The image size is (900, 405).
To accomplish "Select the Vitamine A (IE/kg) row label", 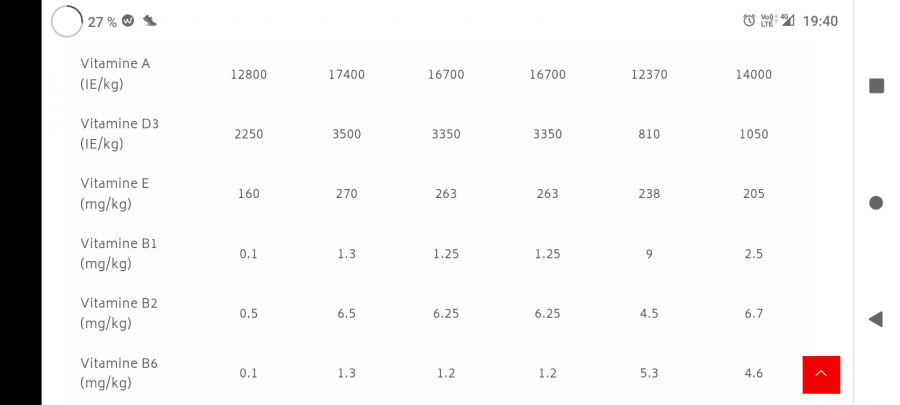I will pyautogui.click(x=115, y=74).
